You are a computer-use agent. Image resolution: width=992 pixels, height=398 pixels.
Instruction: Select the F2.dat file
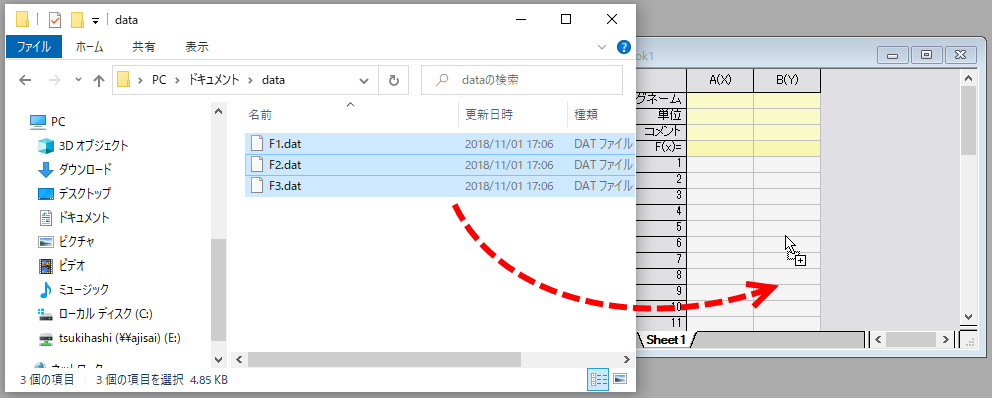tap(439, 165)
